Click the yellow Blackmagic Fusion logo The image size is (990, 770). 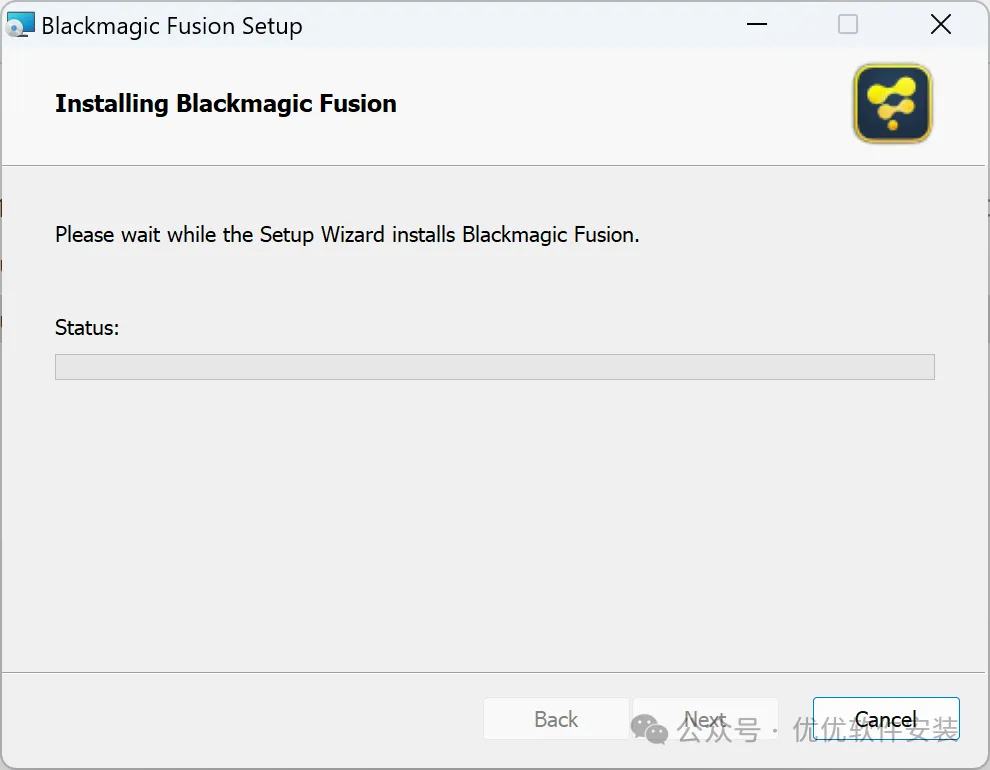(892, 103)
